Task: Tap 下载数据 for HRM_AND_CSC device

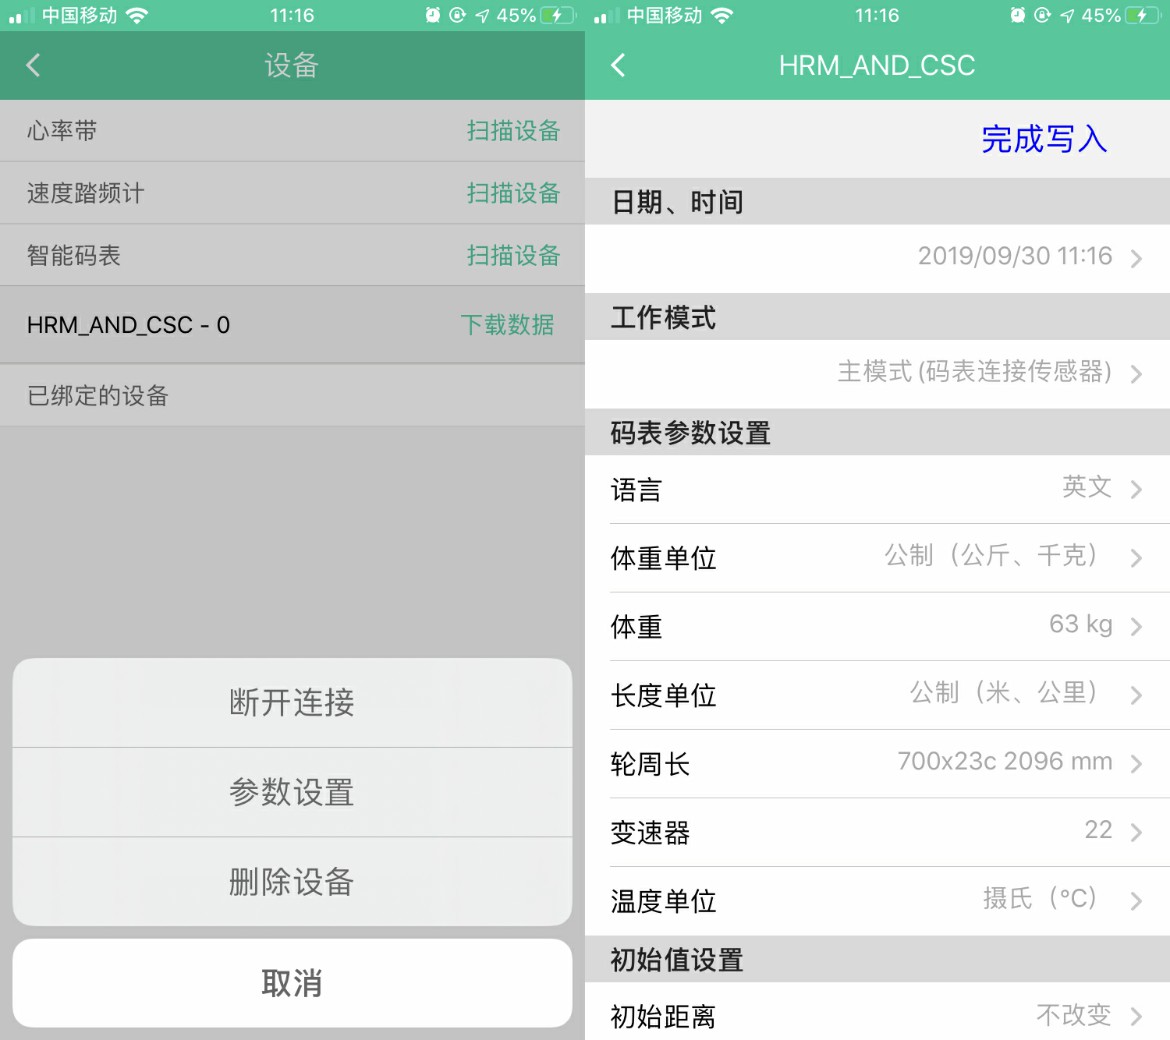Action: tap(507, 325)
